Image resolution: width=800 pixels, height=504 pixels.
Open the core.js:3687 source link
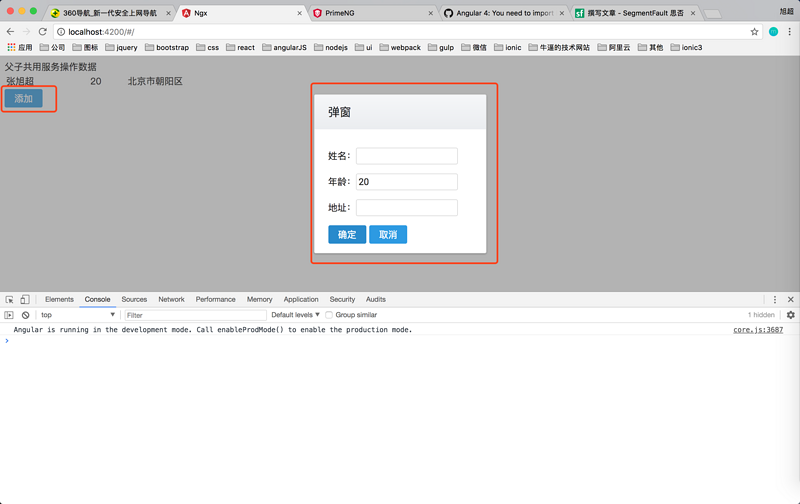pos(758,330)
